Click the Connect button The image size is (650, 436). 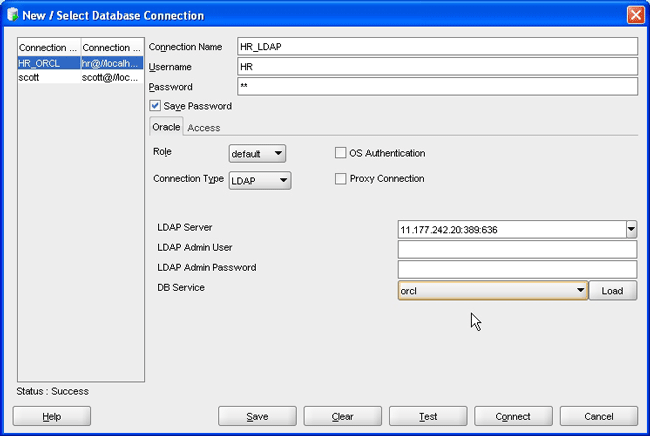pos(513,416)
